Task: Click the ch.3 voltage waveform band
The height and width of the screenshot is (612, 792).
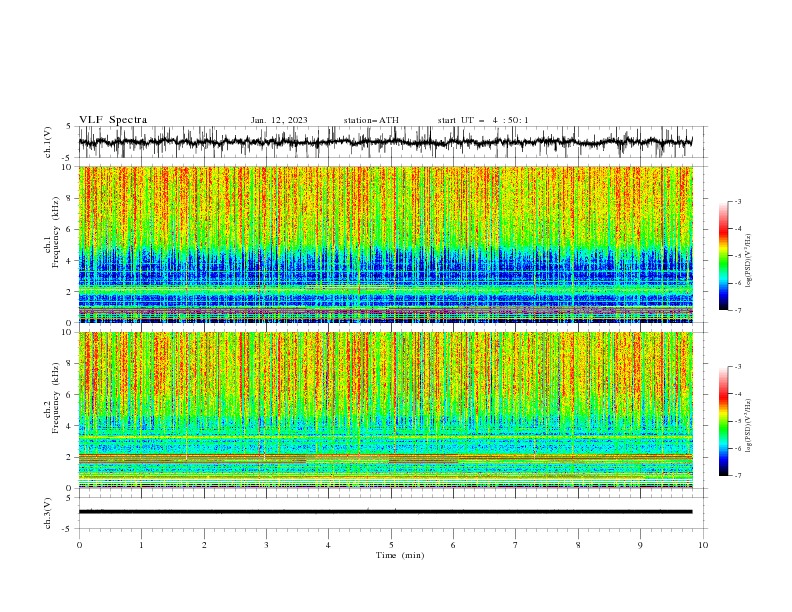Action: pos(385,512)
